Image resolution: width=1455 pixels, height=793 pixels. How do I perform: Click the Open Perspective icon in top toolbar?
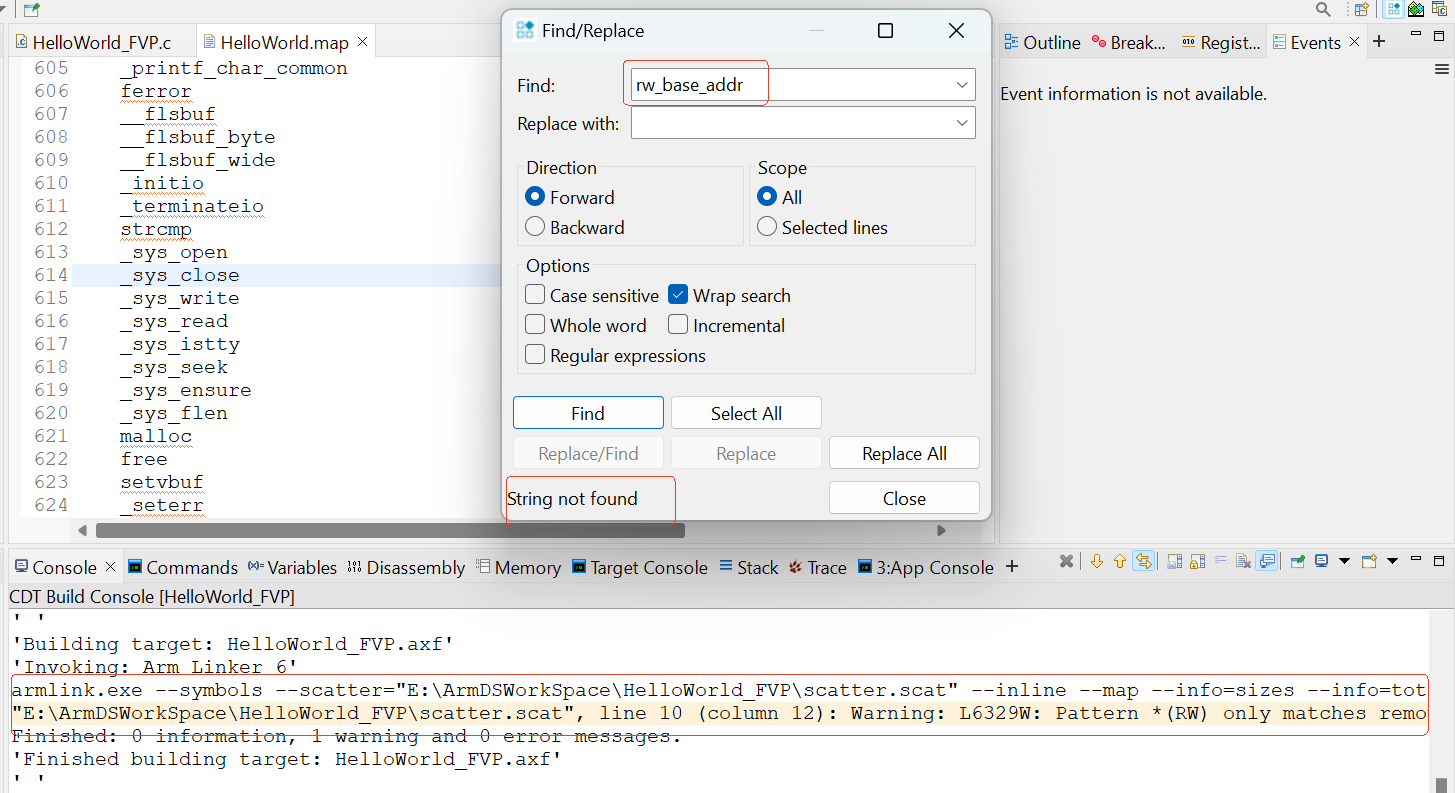pos(1361,10)
